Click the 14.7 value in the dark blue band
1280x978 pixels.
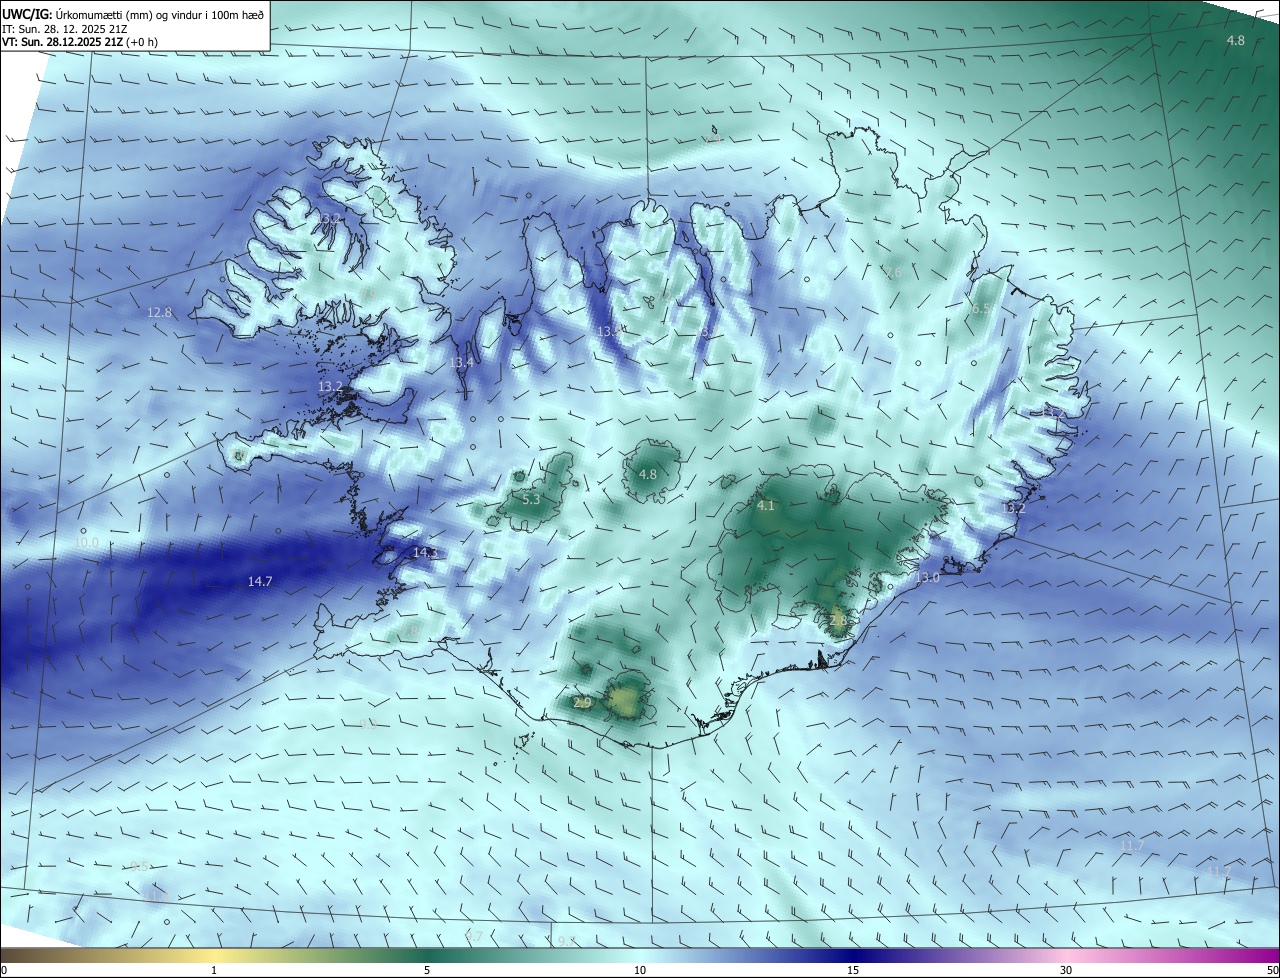[260, 581]
